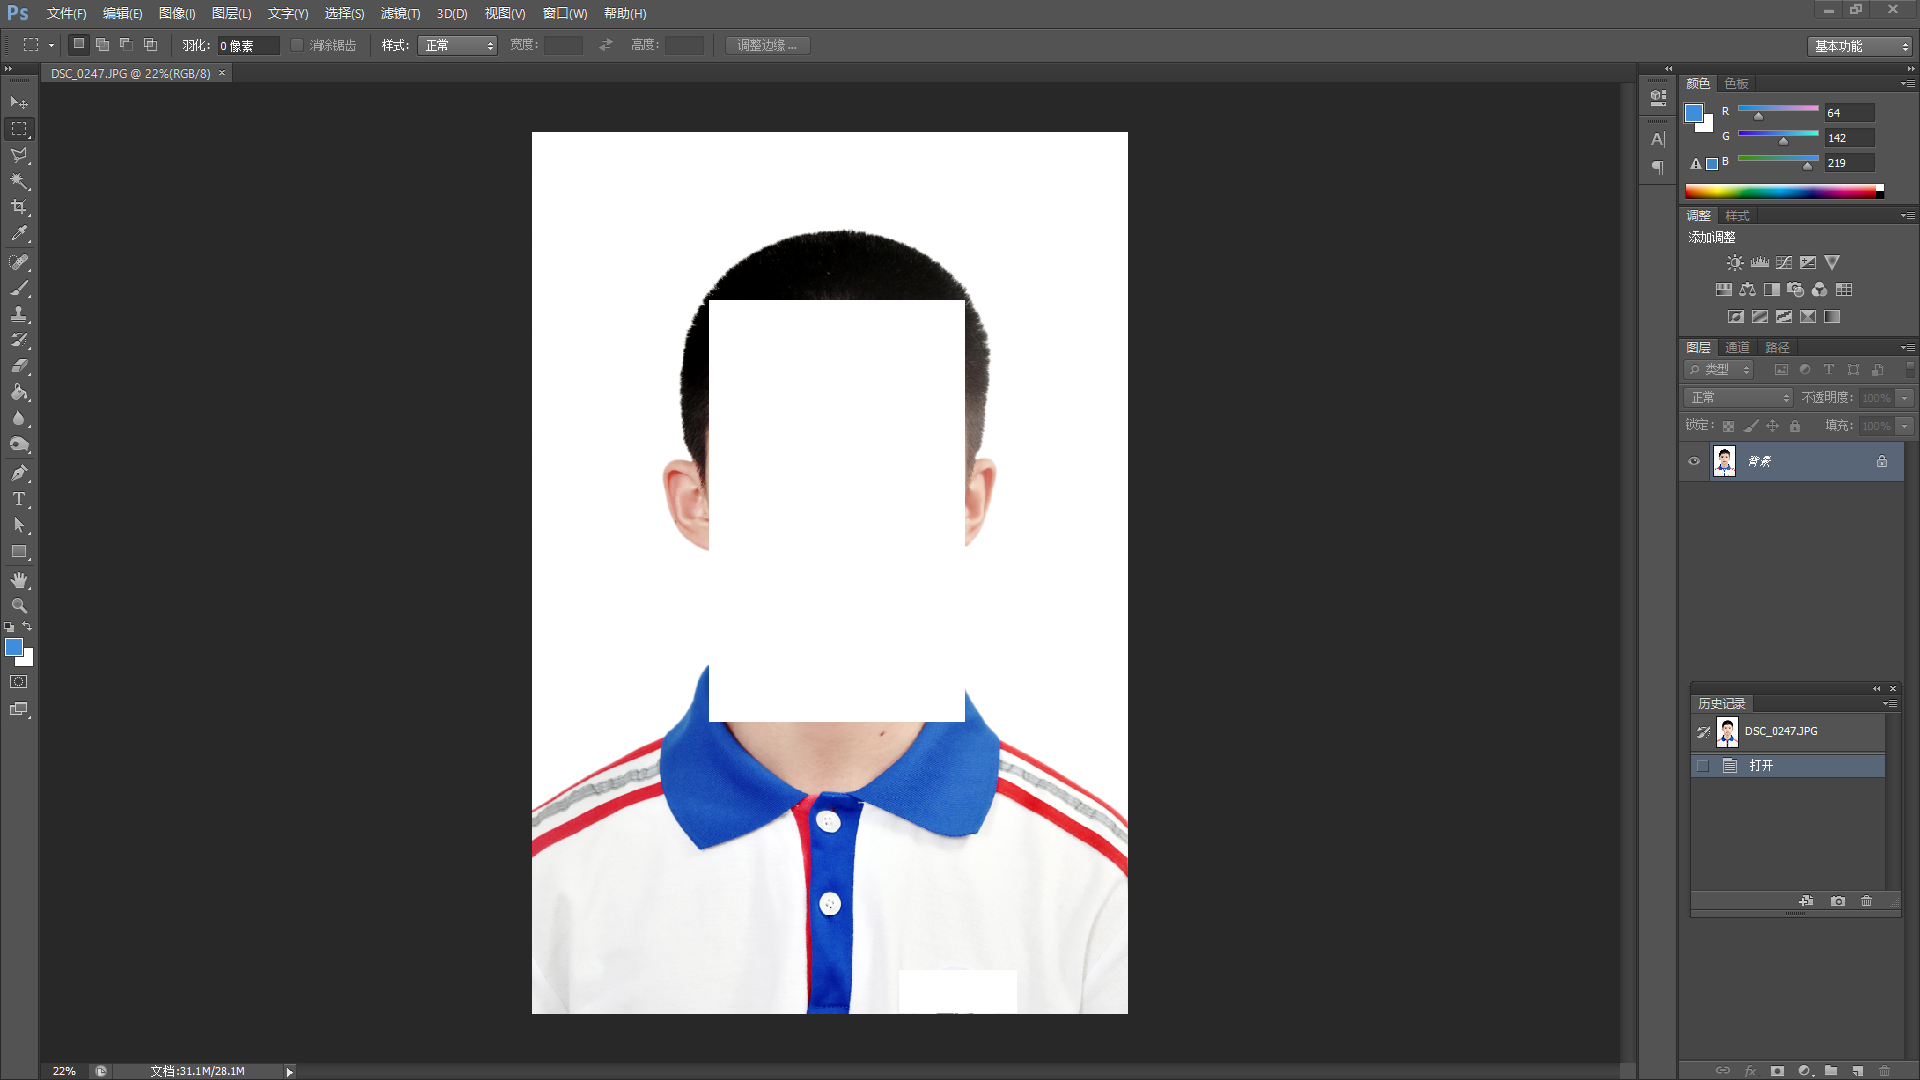Select the Eyedropper tool
1920x1080 pixels.
pyautogui.click(x=19, y=234)
